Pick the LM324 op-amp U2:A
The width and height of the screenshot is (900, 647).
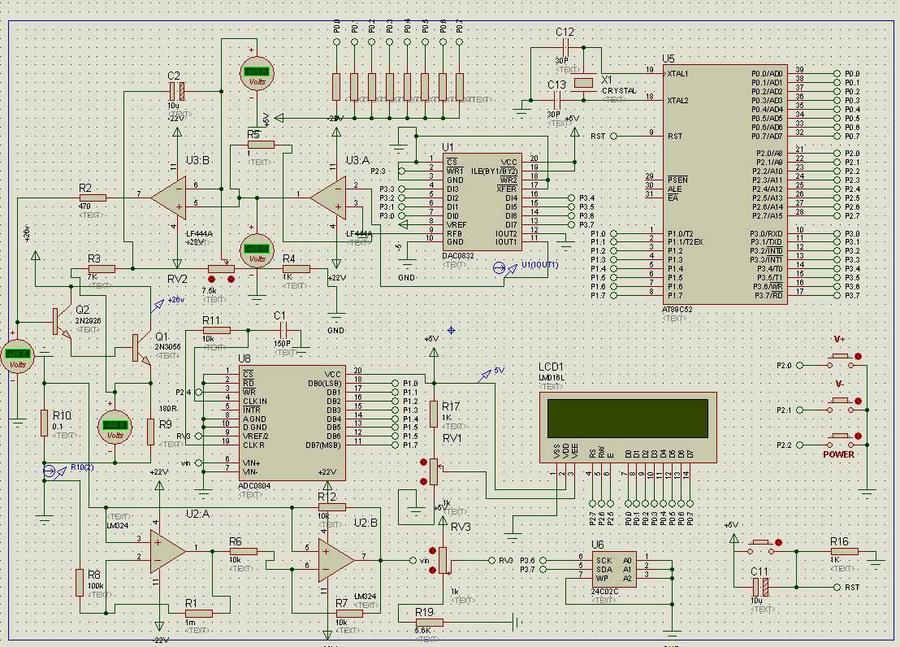[x=167, y=552]
